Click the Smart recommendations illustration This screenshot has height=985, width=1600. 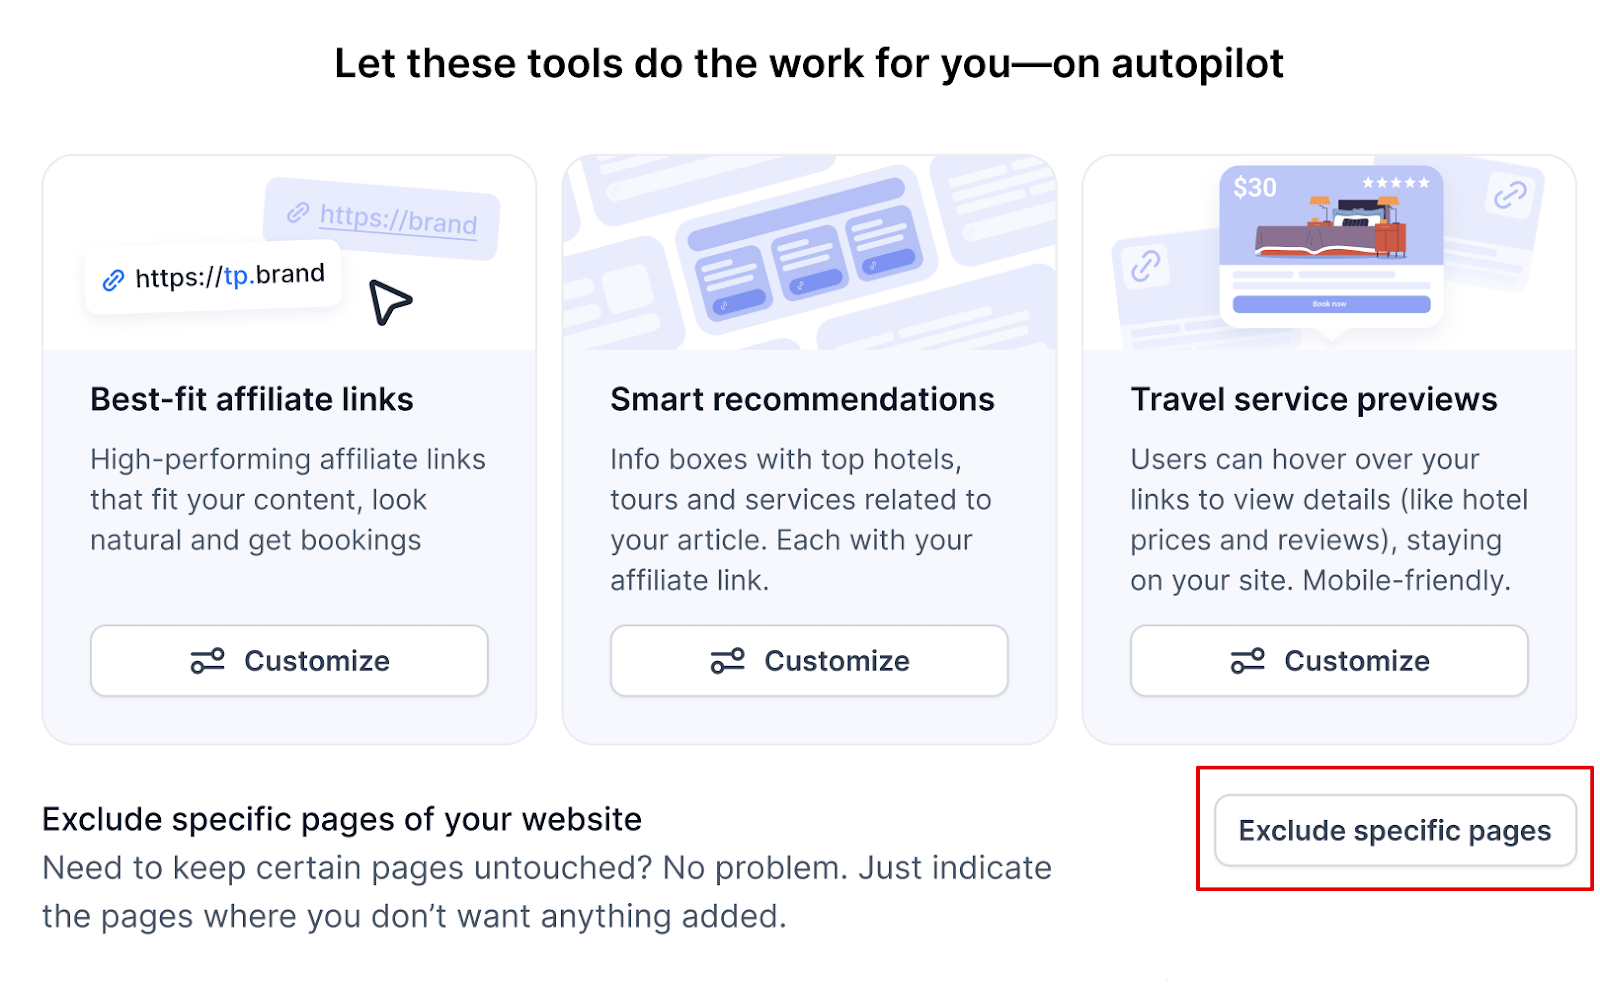809,253
